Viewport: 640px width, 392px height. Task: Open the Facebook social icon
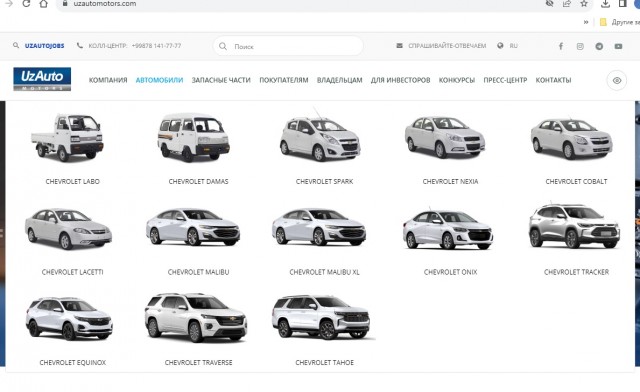pos(561,46)
